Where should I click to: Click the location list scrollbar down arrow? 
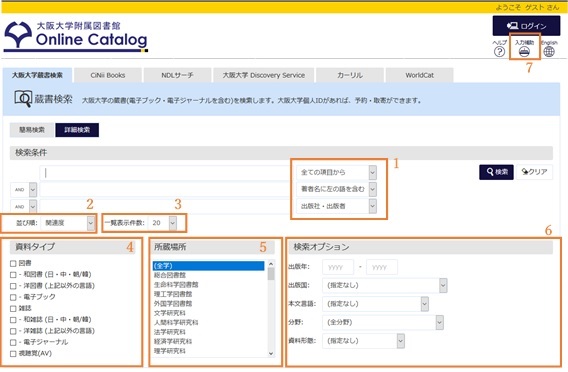(271, 354)
